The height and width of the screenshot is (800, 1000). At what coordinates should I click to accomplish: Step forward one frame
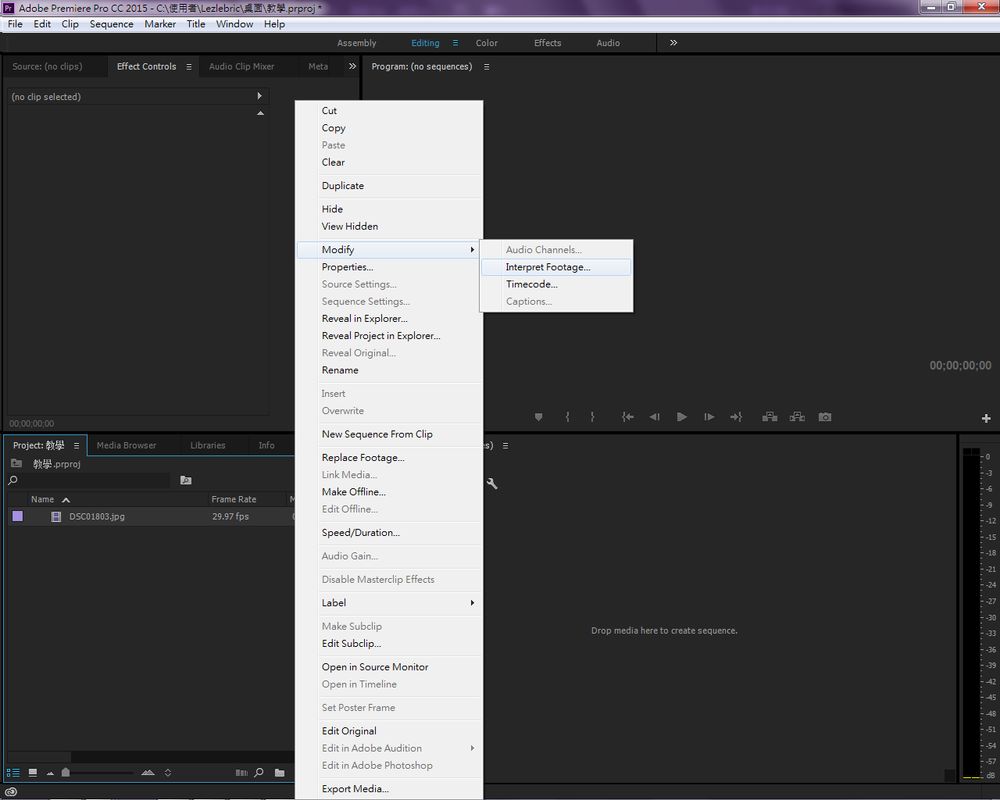tap(709, 417)
